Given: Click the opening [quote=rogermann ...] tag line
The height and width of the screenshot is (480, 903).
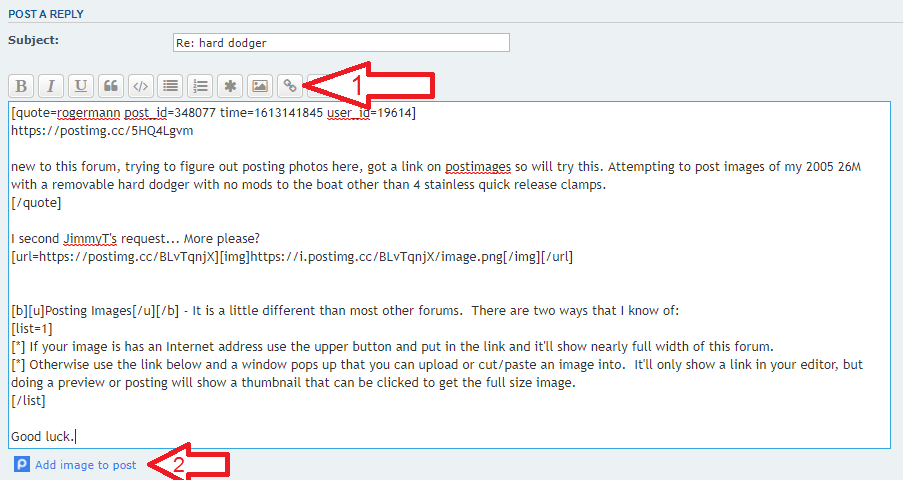Looking at the screenshot, I should 213,113.
